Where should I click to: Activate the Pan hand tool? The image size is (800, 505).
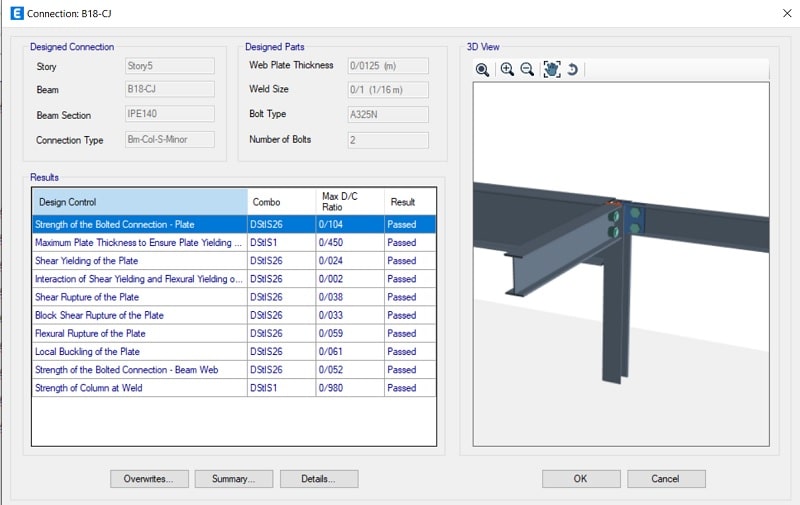(x=552, y=69)
